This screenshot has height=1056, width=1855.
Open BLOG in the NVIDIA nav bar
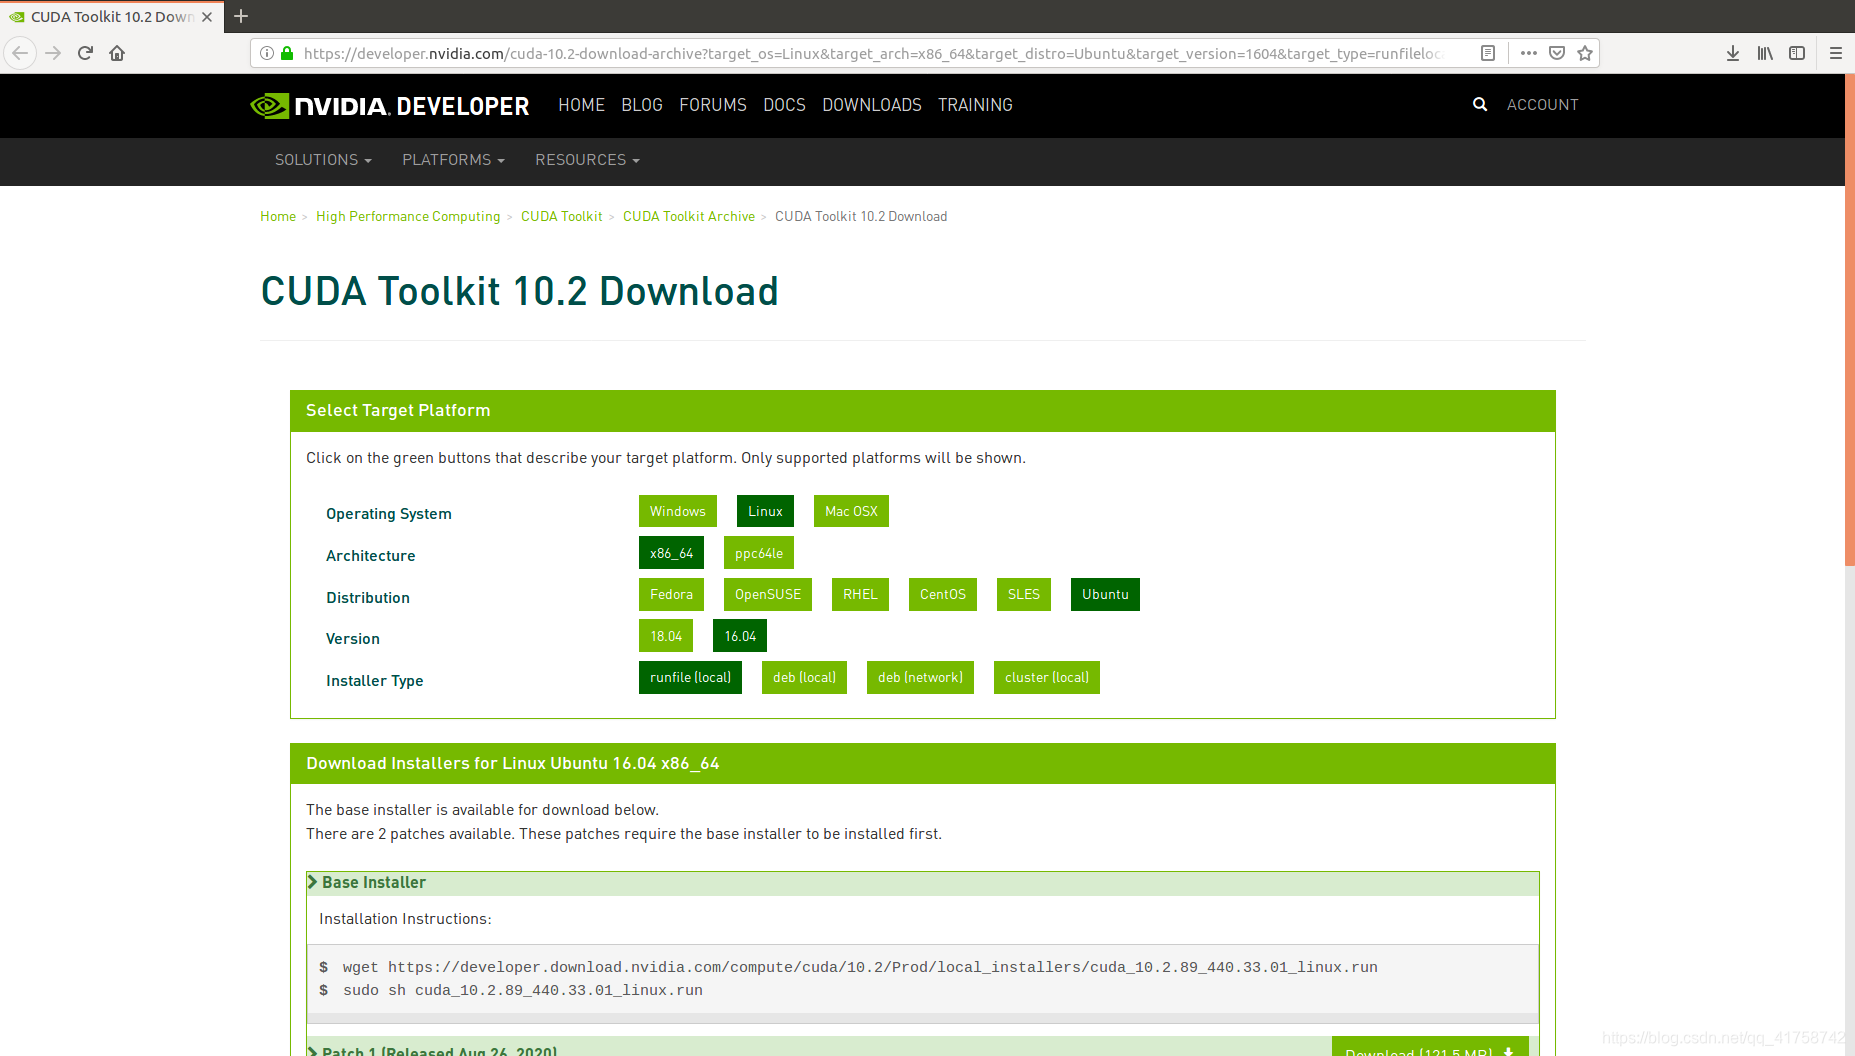(642, 105)
